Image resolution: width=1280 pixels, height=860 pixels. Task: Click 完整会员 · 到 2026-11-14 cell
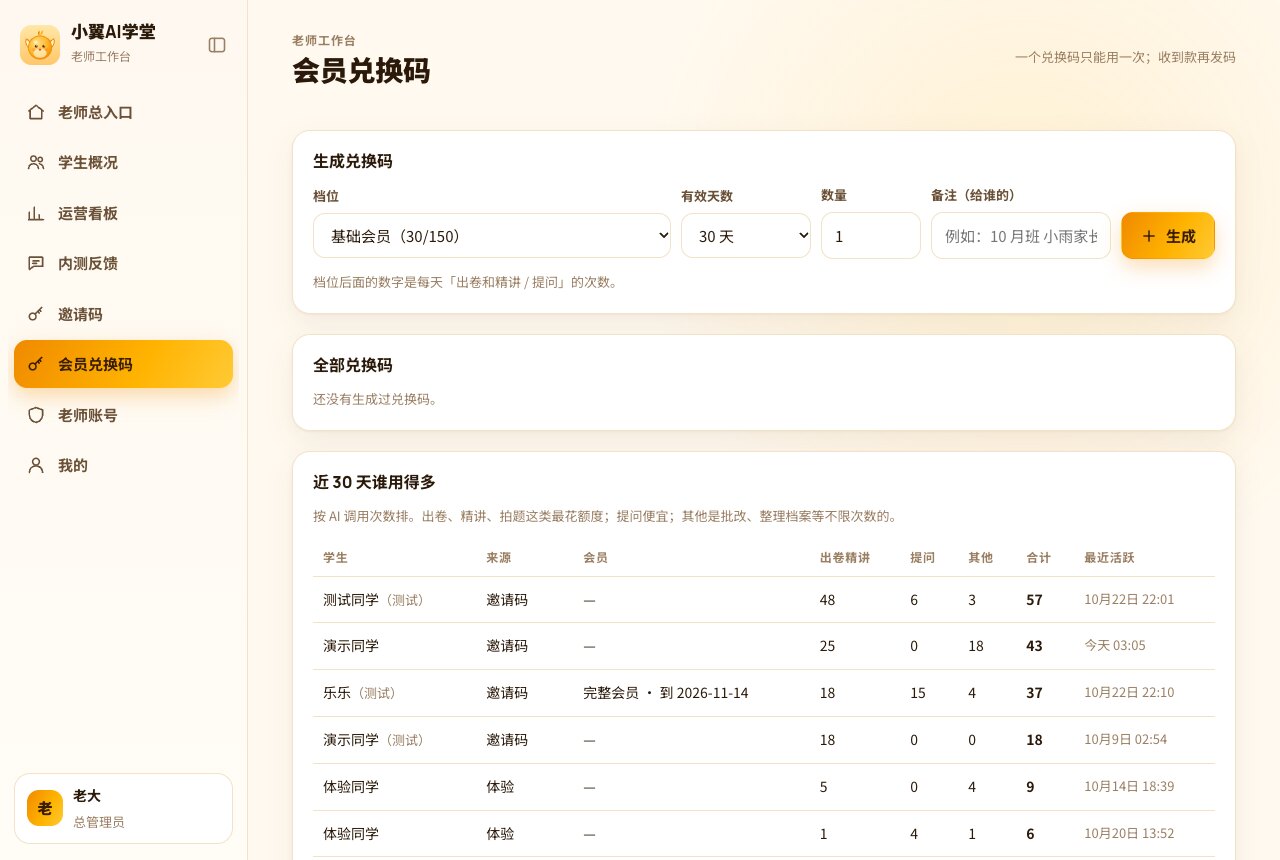click(666, 693)
